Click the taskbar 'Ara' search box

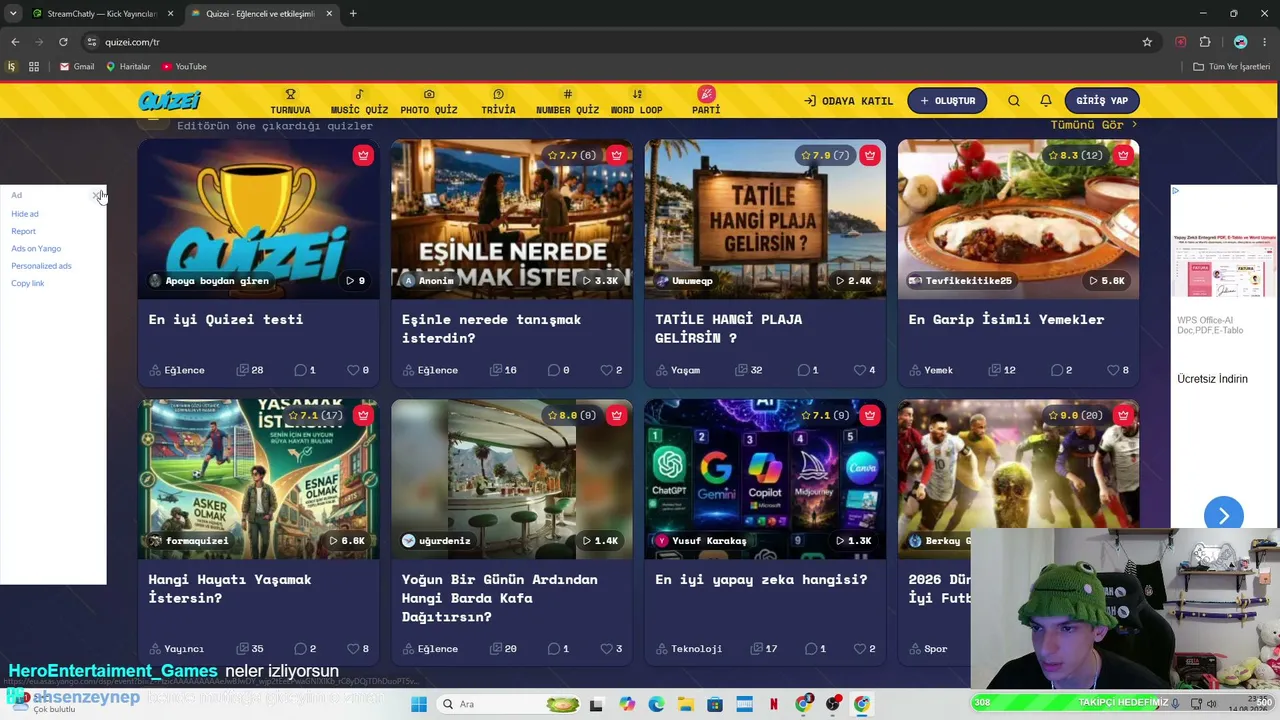coord(509,704)
